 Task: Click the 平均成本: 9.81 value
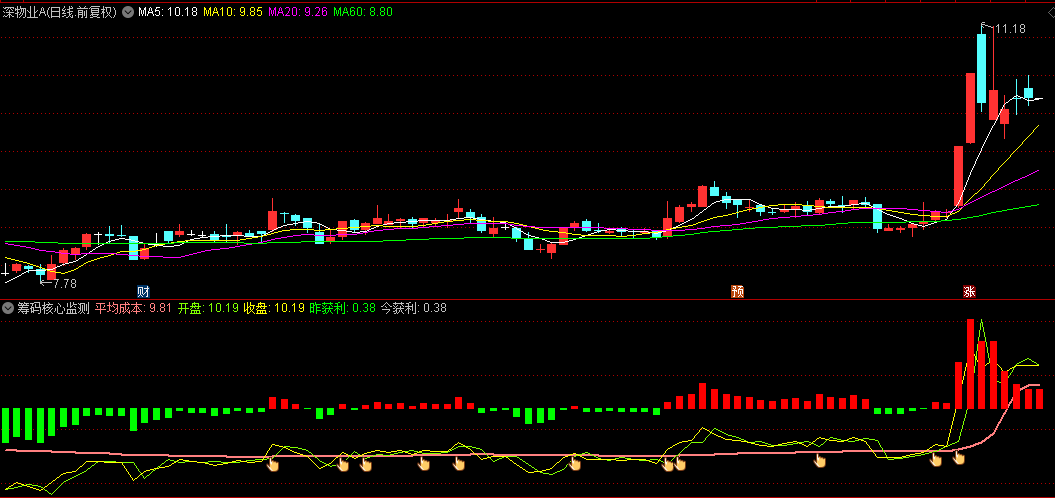[x=133, y=308]
